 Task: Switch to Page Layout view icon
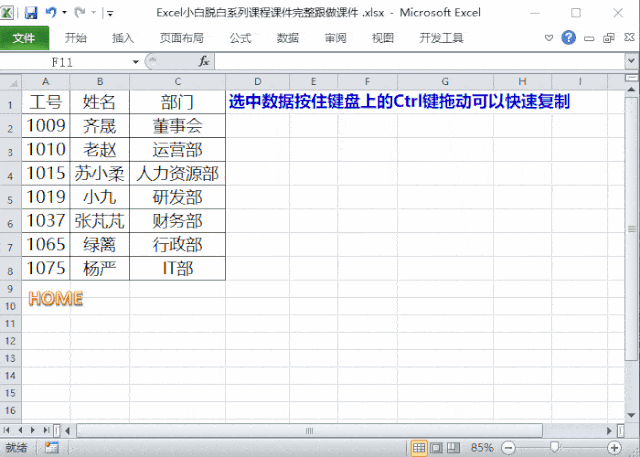pos(436,448)
